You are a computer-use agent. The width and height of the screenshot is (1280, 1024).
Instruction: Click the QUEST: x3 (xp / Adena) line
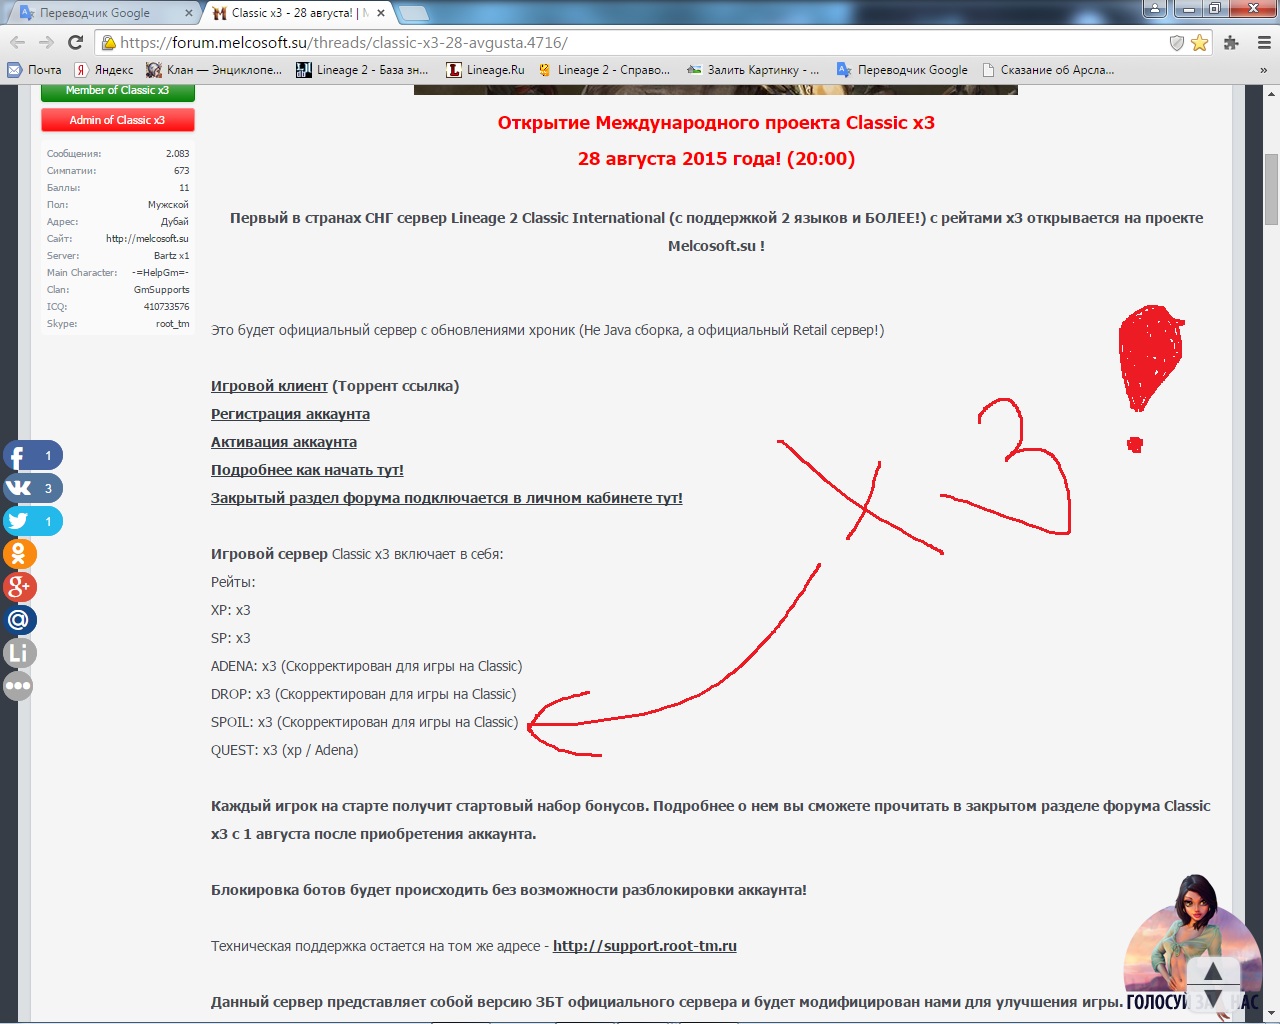tap(285, 750)
